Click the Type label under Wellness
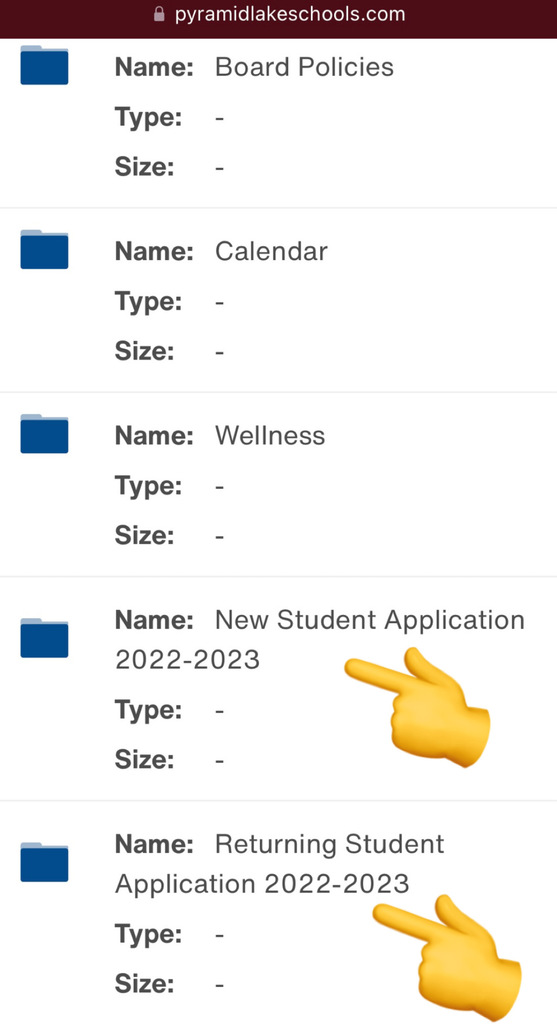 click(x=148, y=487)
